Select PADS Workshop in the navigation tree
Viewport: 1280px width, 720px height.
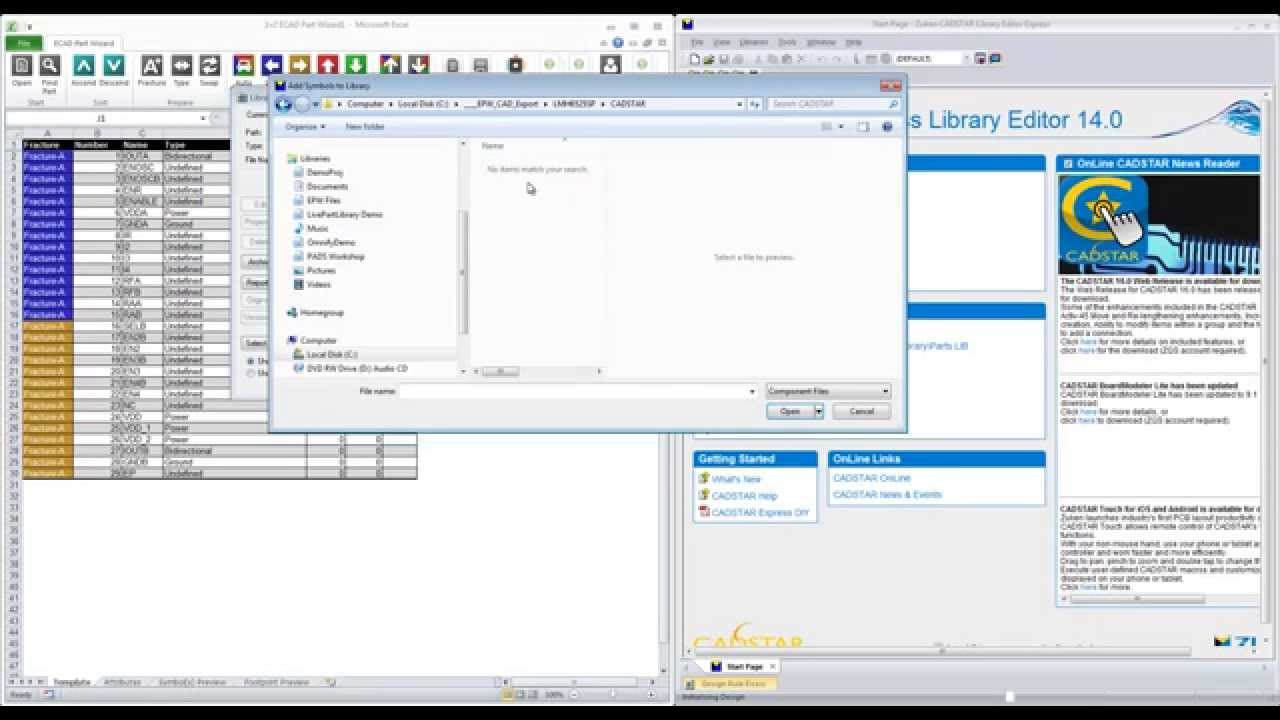(335, 257)
